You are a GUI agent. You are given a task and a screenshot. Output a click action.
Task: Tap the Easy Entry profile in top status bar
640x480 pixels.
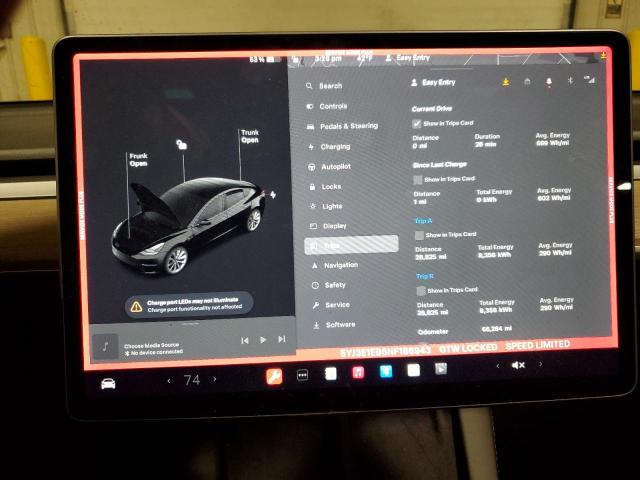[x=408, y=58]
